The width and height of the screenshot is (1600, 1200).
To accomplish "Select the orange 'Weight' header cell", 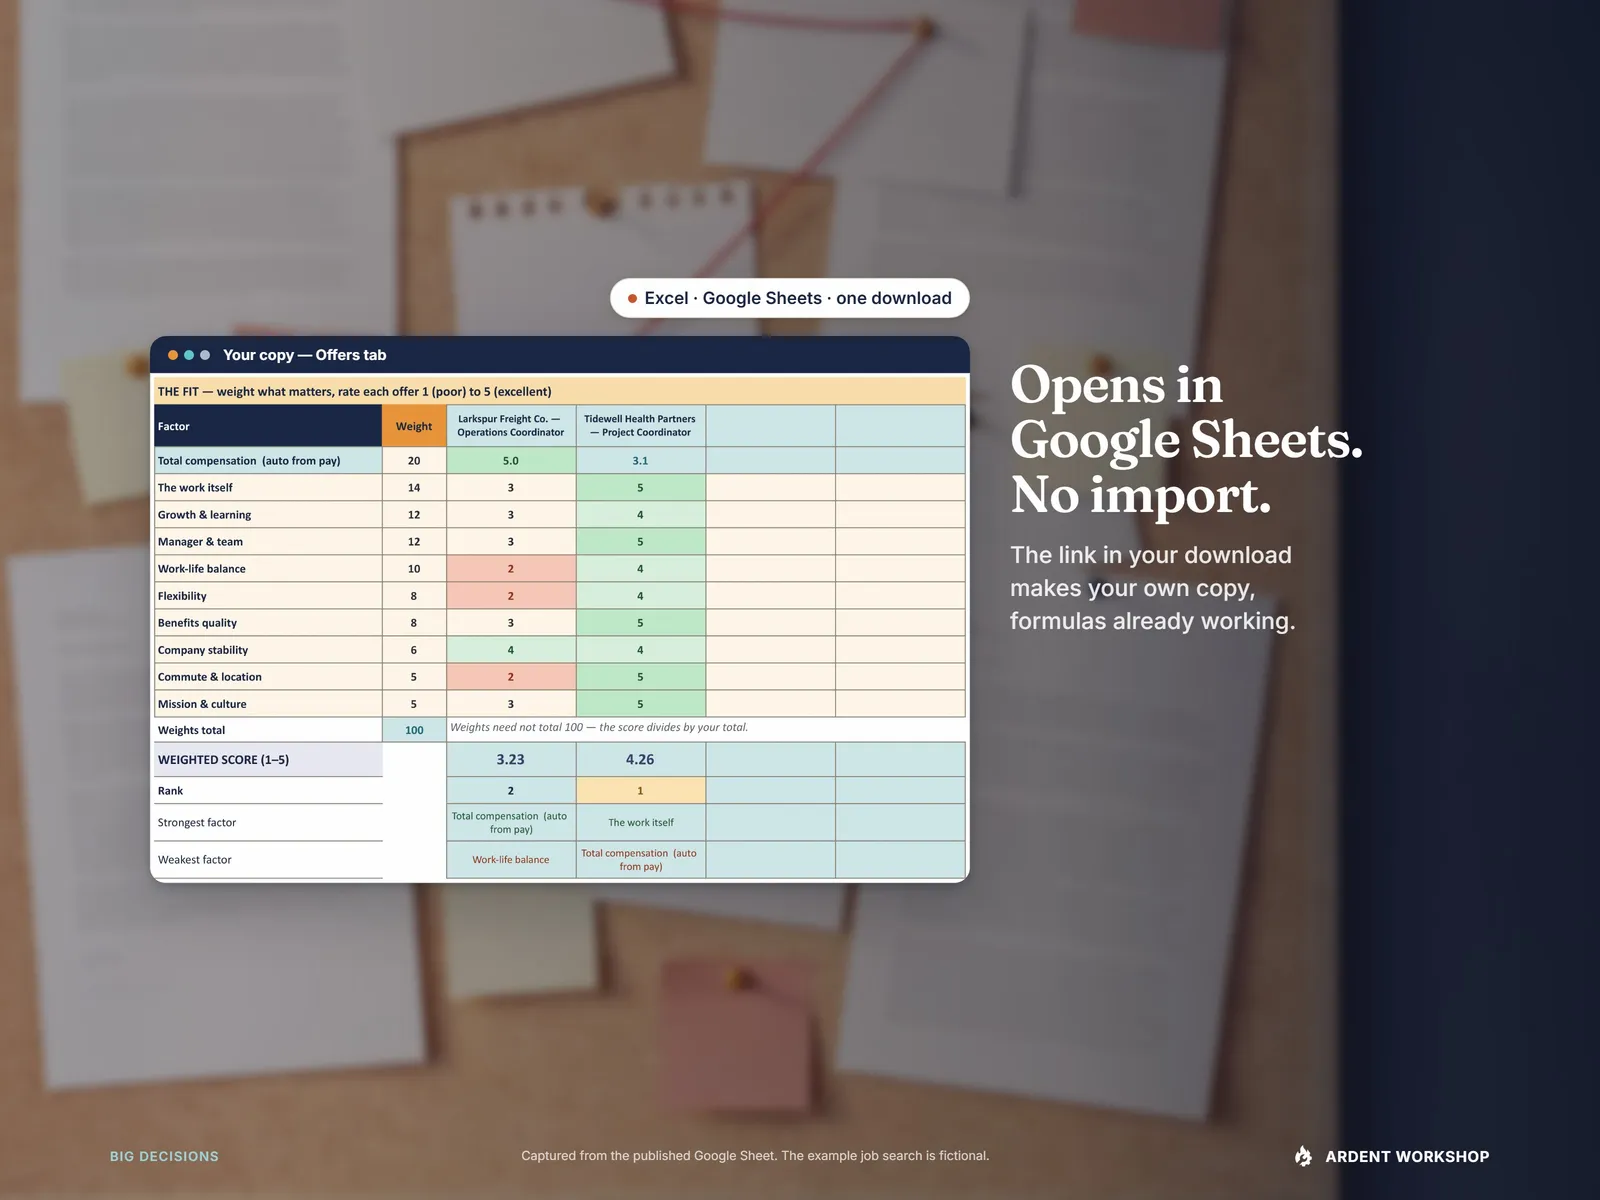I will coord(414,426).
